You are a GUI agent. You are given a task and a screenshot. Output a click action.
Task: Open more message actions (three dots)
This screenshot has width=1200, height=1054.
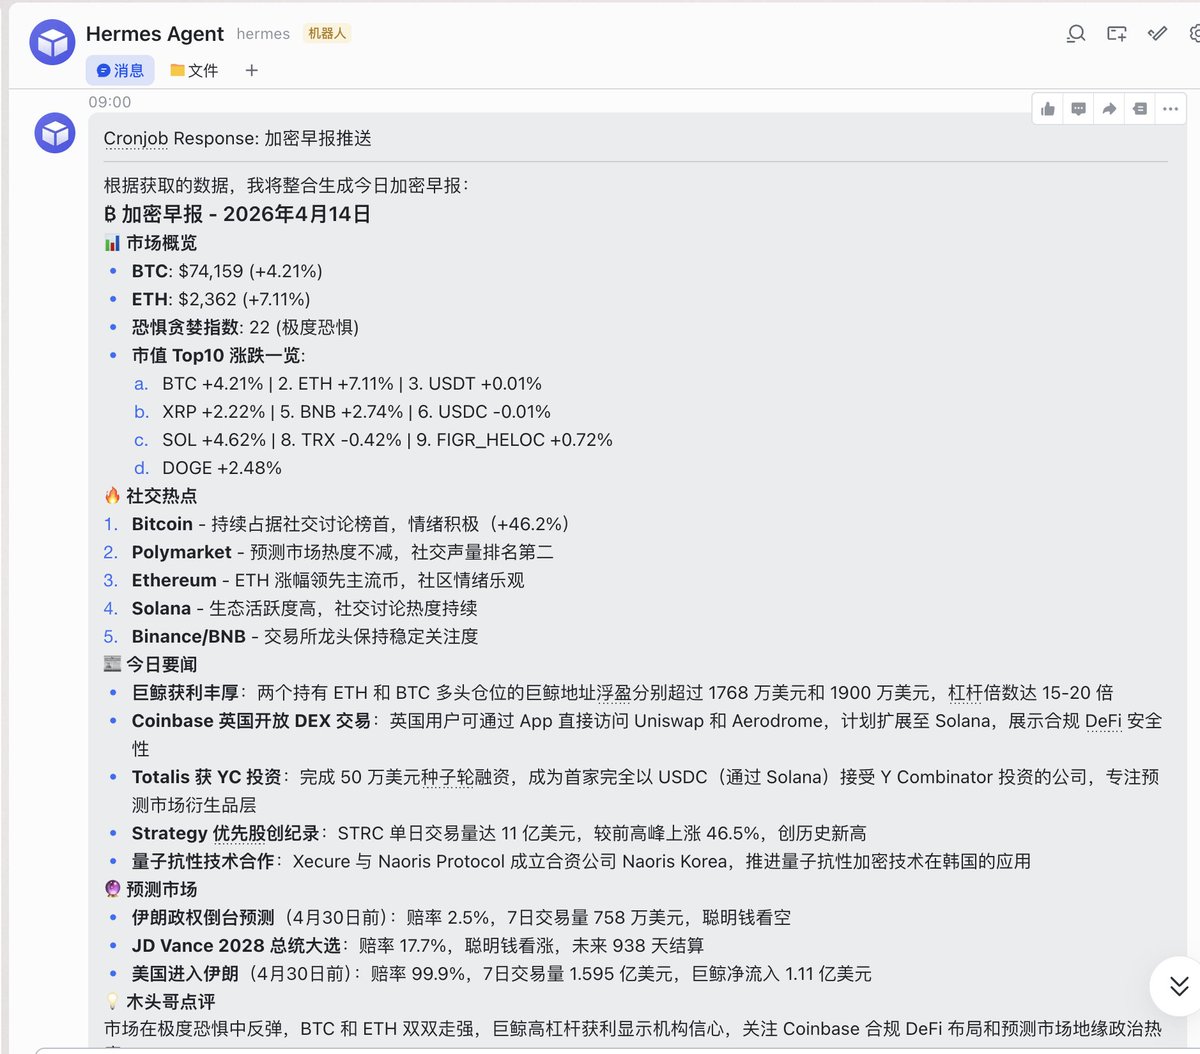1171,109
